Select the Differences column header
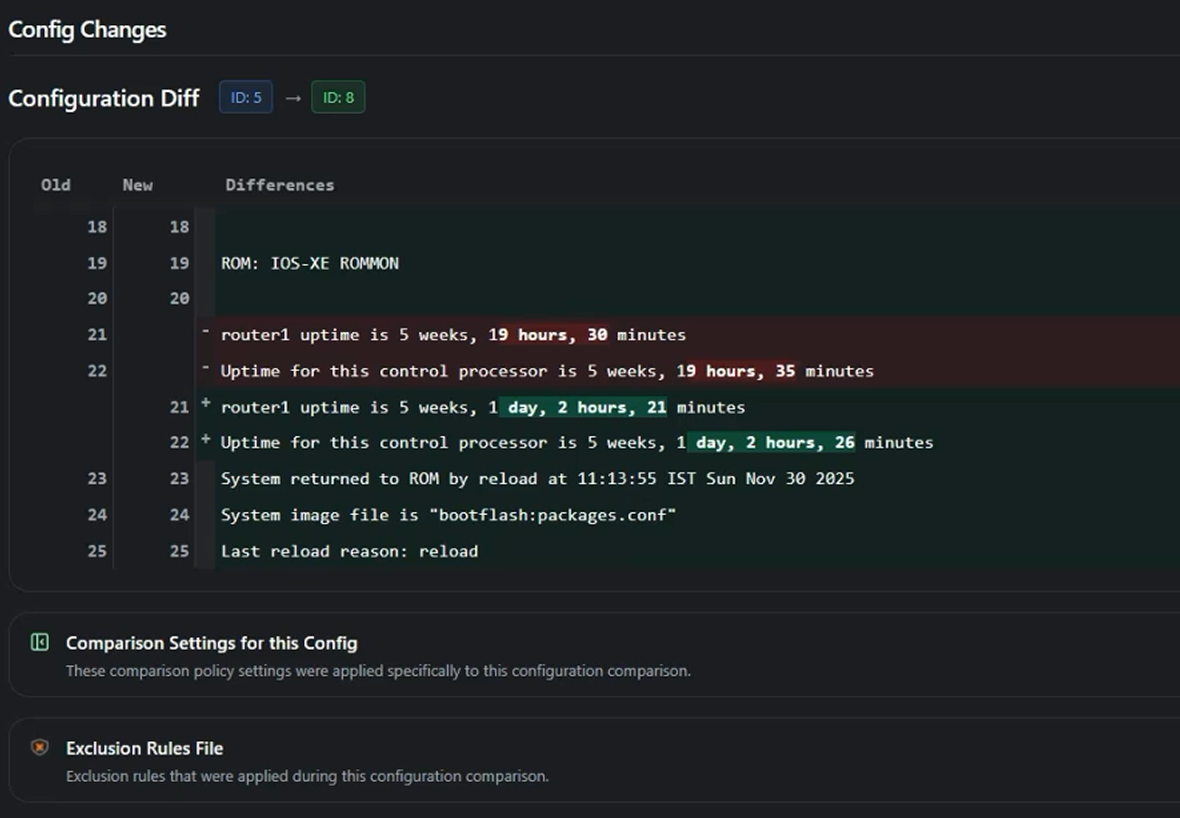1180x818 pixels. (x=280, y=185)
